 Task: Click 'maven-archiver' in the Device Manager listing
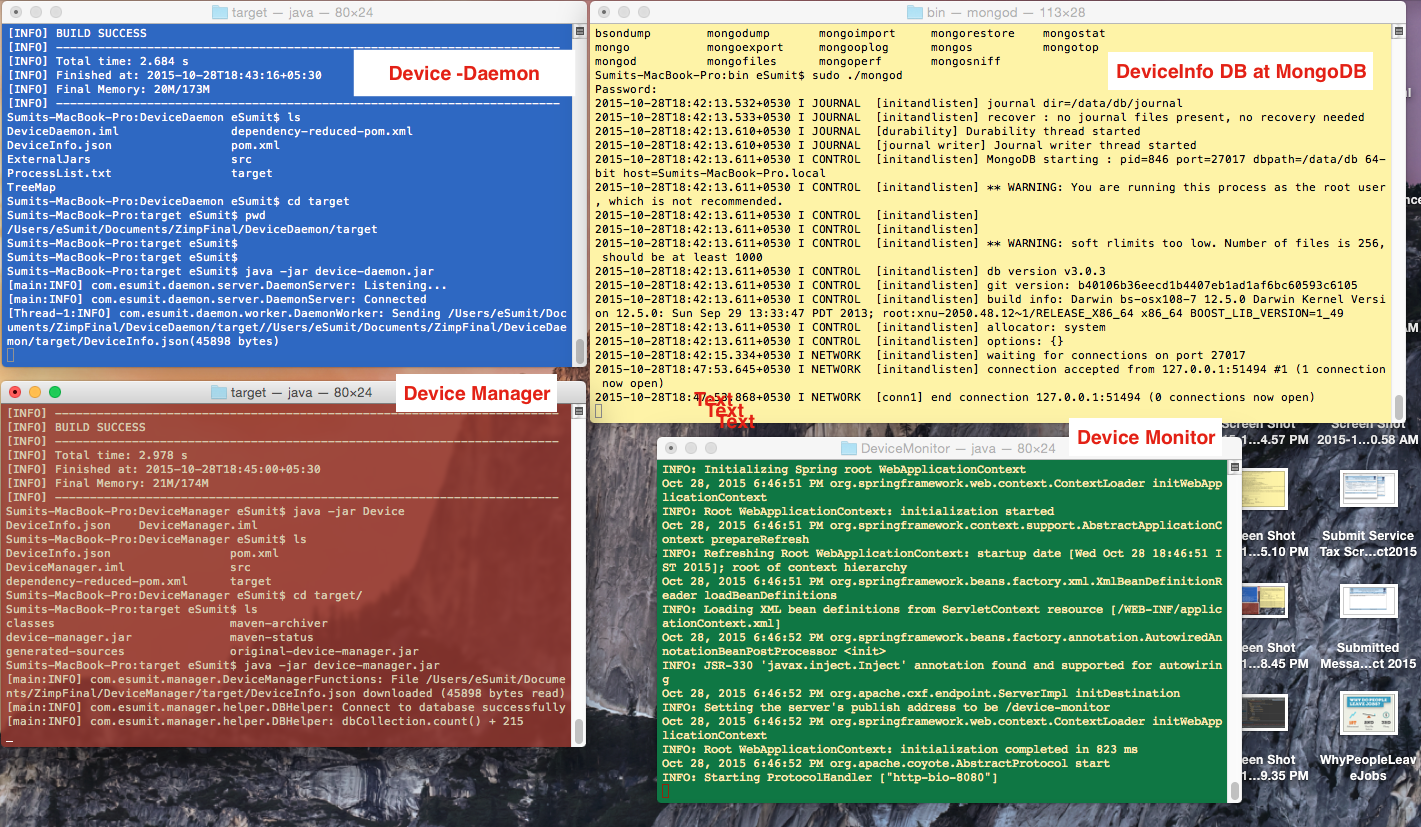(x=278, y=623)
